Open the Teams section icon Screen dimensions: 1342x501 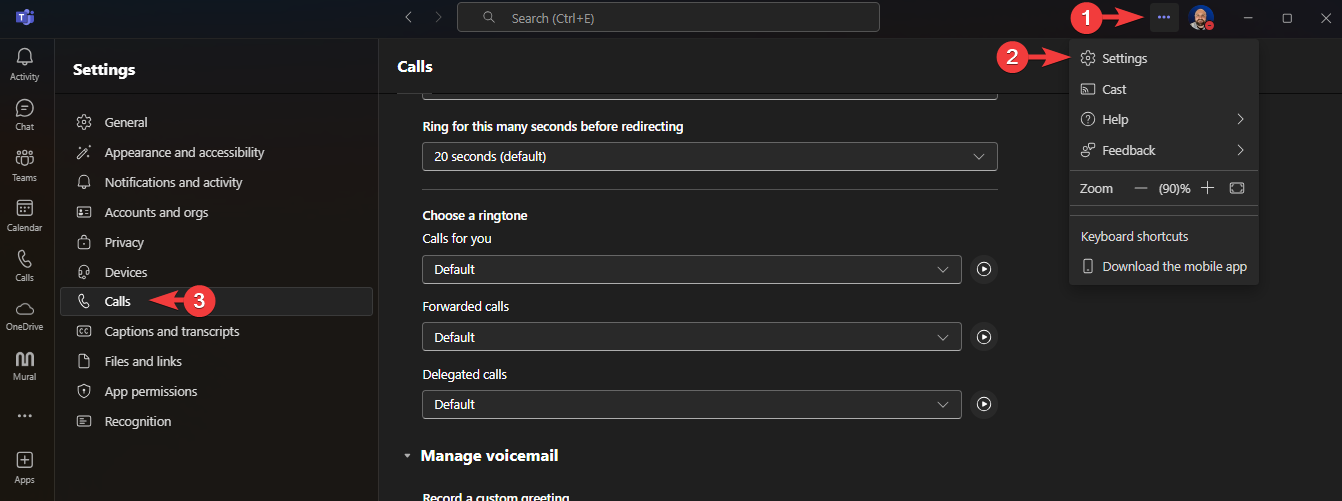(x=25, y=165)
